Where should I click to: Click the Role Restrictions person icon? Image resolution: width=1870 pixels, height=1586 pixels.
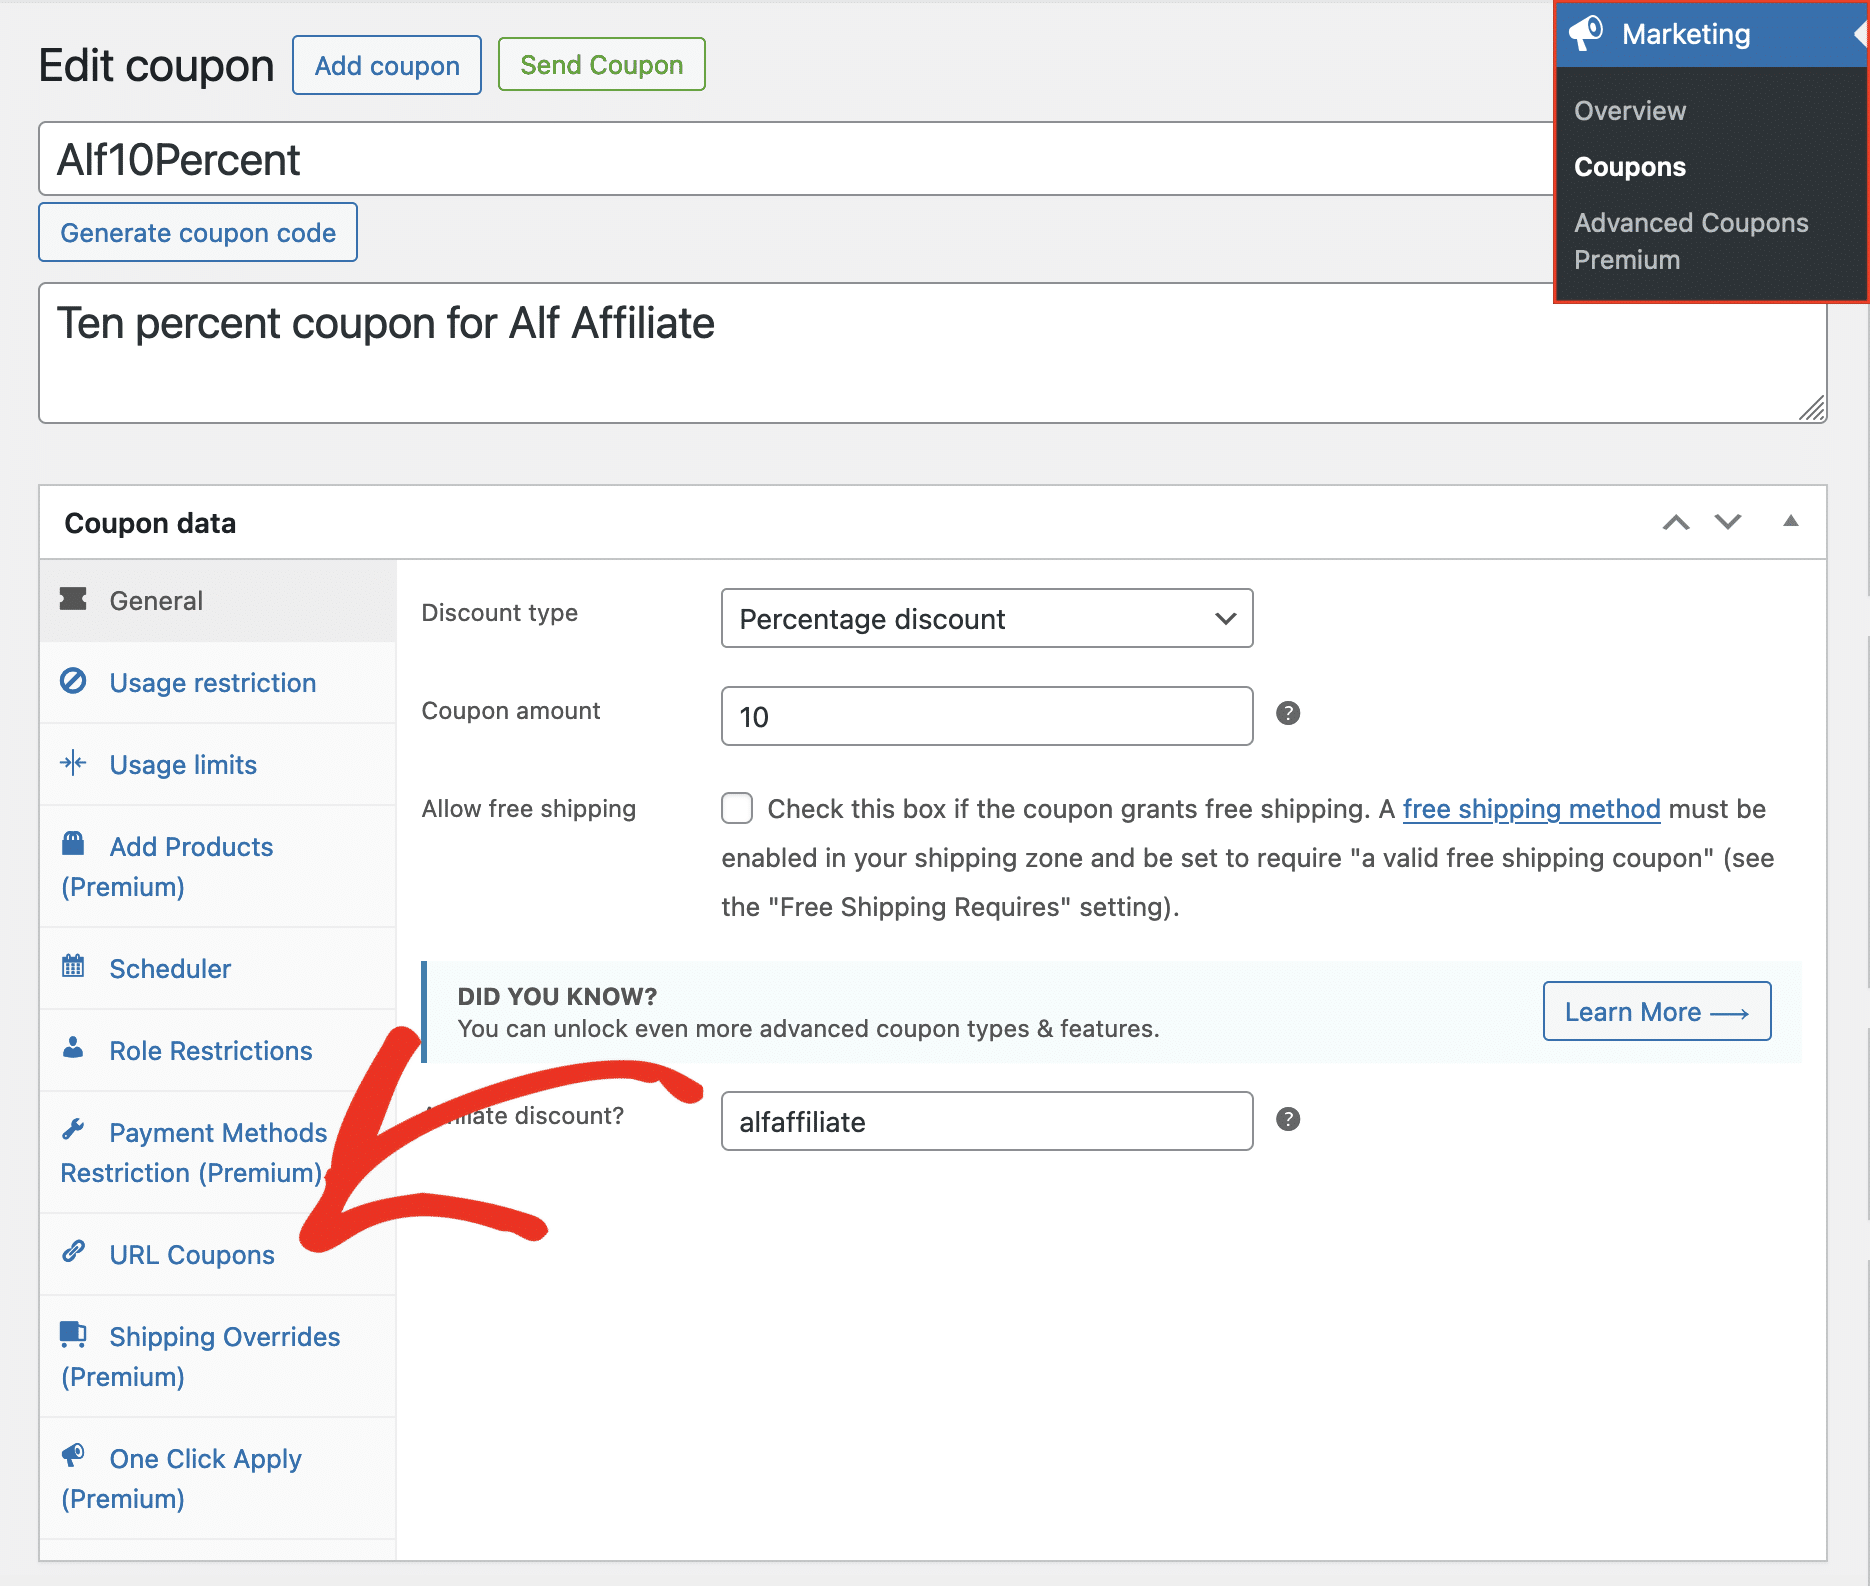(x=73, y=1047)
